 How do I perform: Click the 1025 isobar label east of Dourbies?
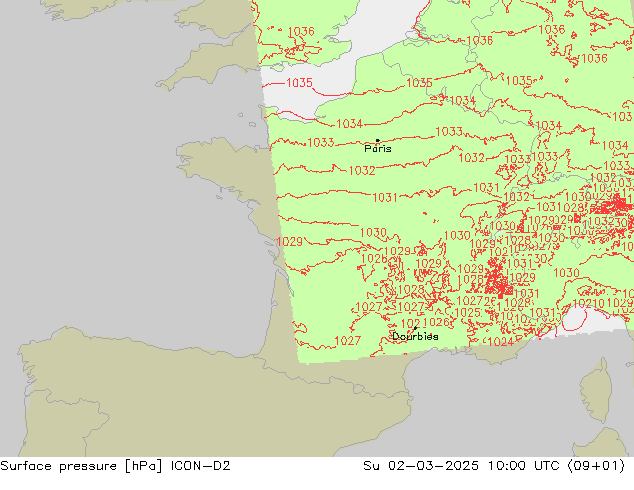467,313
